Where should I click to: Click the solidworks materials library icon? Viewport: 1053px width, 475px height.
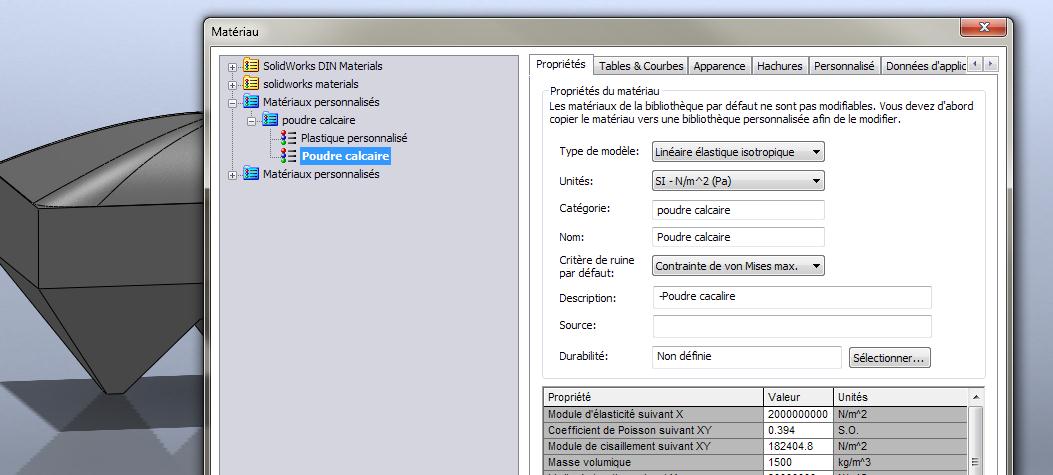[x=250, y=84]
